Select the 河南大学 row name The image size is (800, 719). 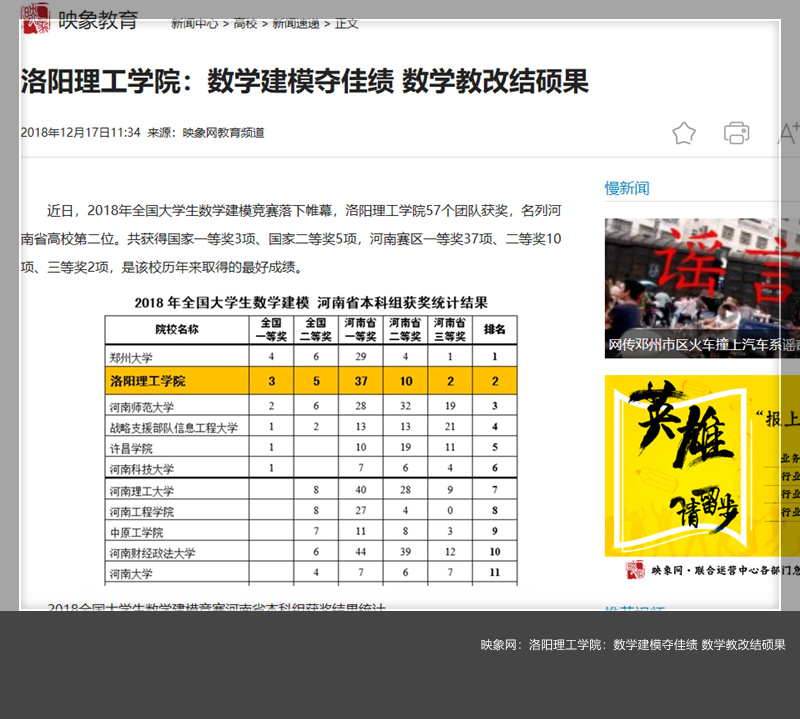[x=131, y=574]
